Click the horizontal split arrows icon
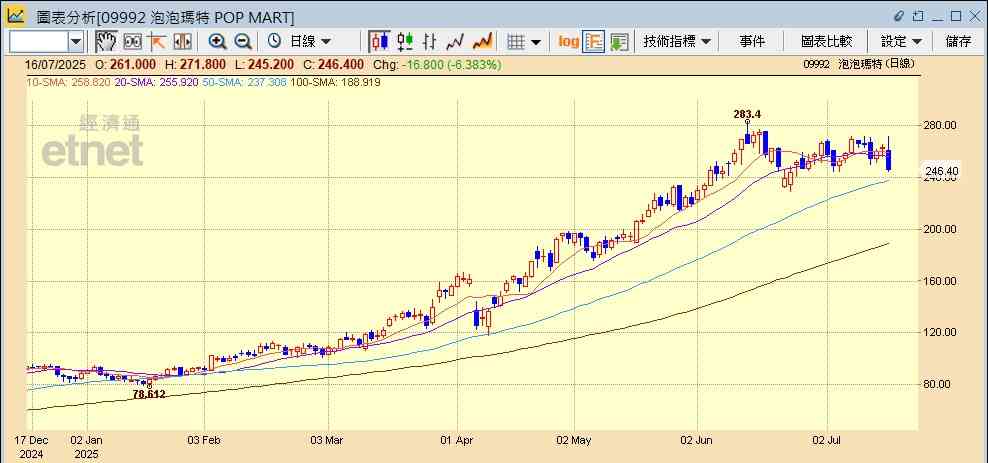The height and width of the screenshot is (463, 988). click(182, 42)
